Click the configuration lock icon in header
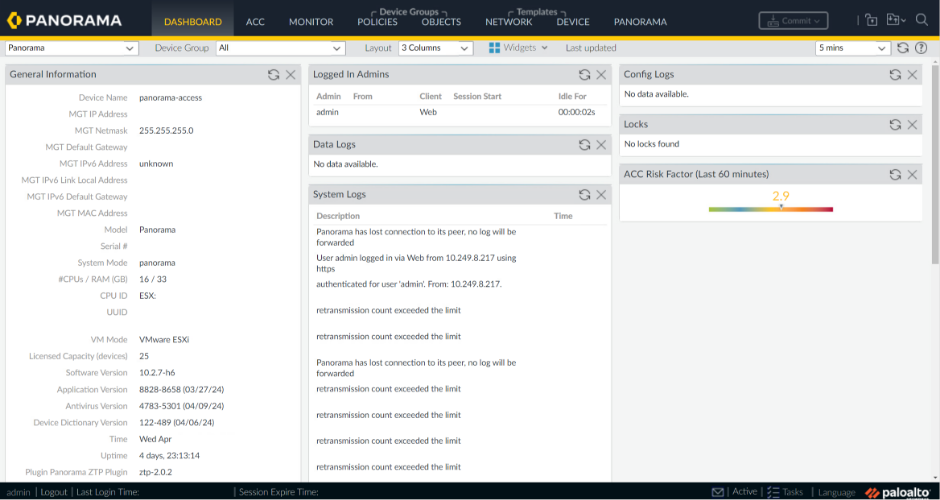The image size is (940, 500). point(871,20)
